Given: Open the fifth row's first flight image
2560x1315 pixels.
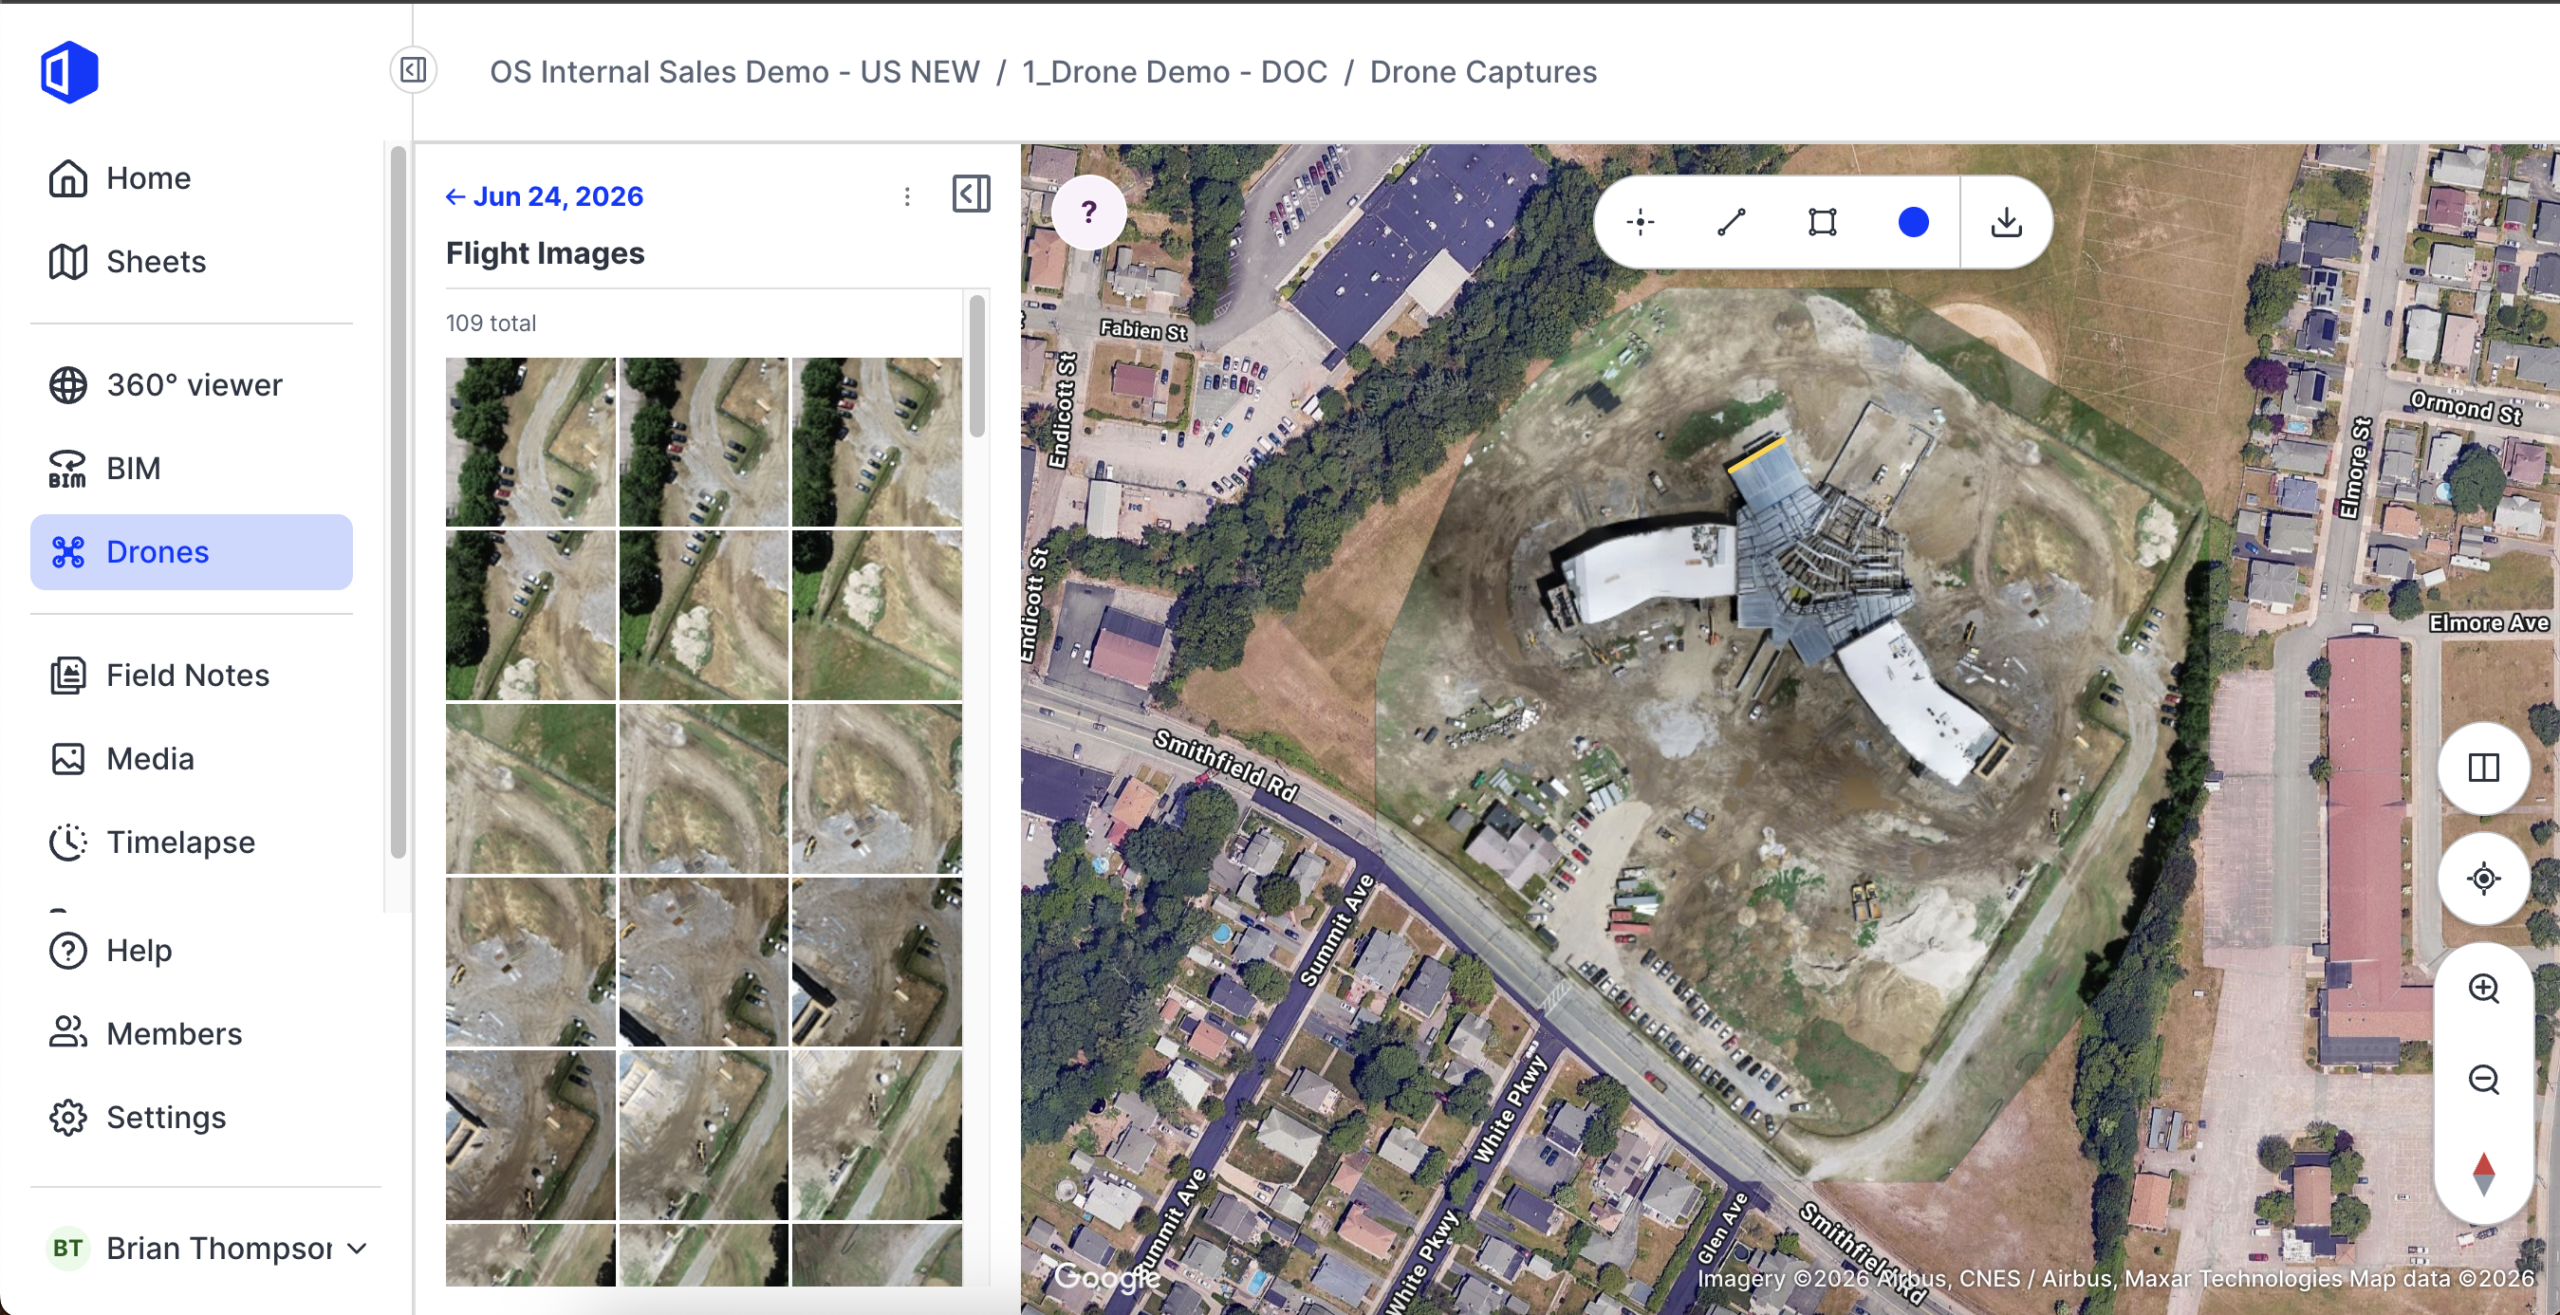Looking at the screenshot, I should (x=530, y=1135).
